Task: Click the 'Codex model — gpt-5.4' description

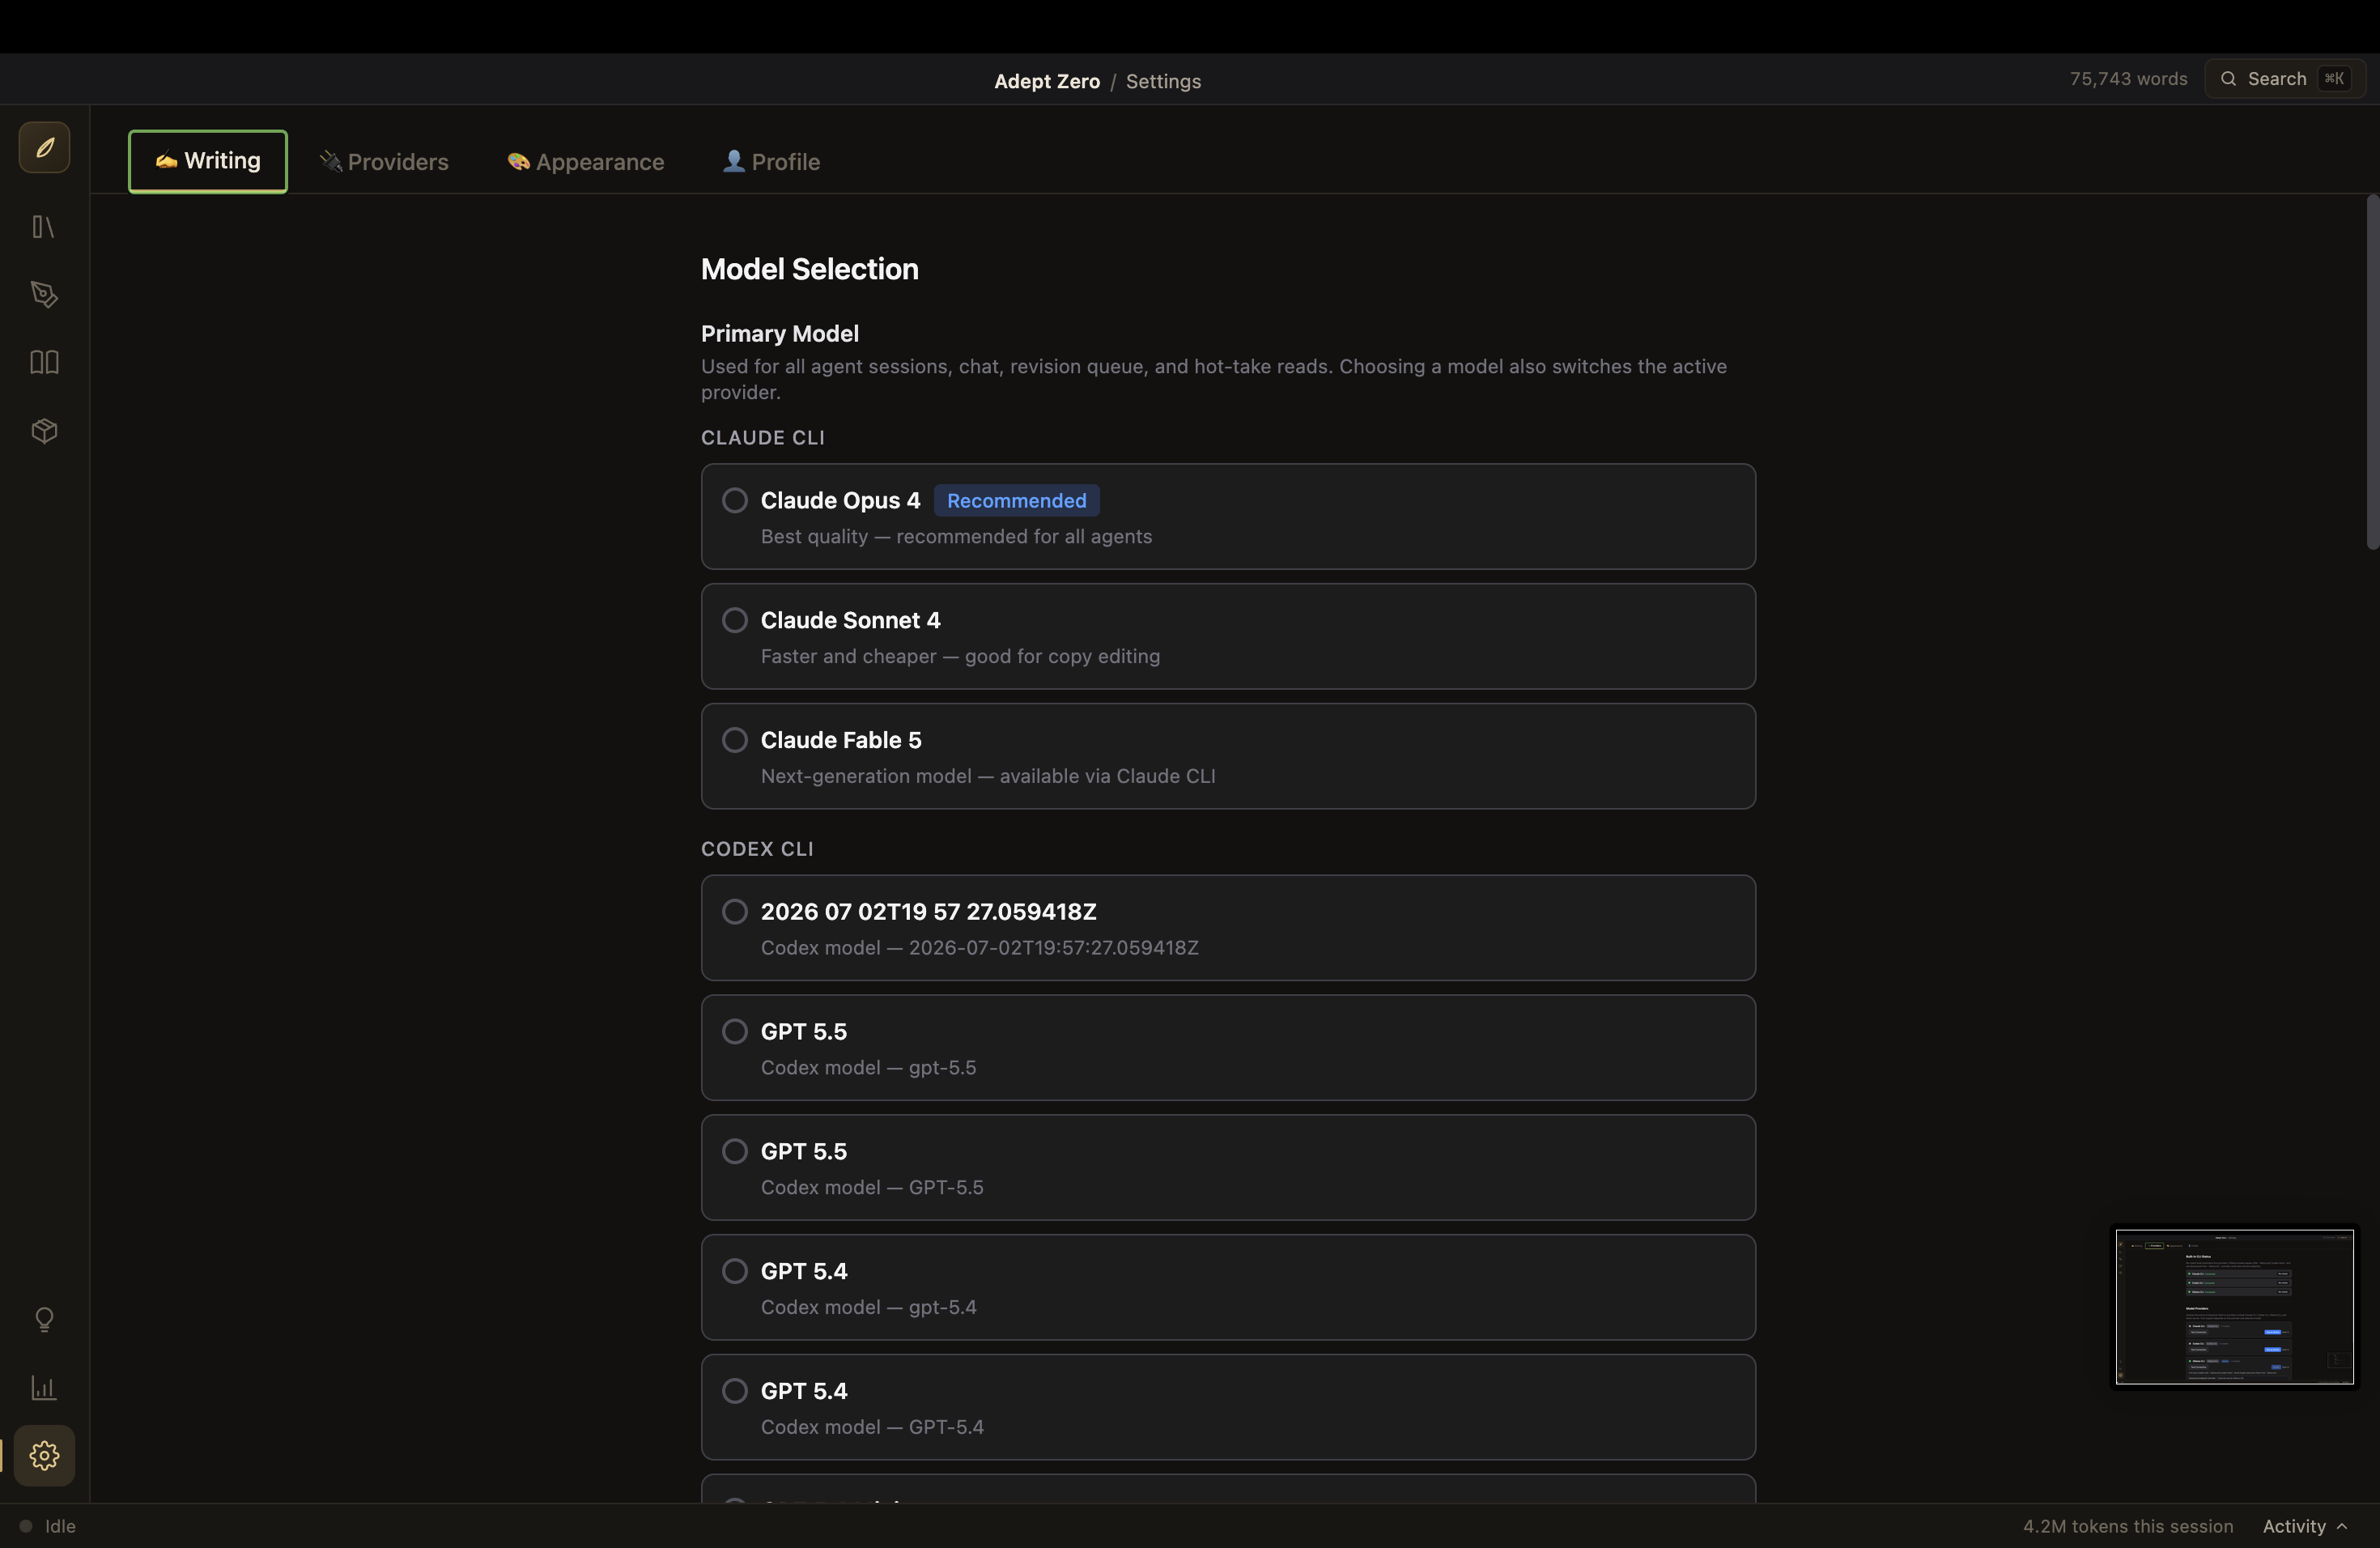Action: tap(868, 1307)
